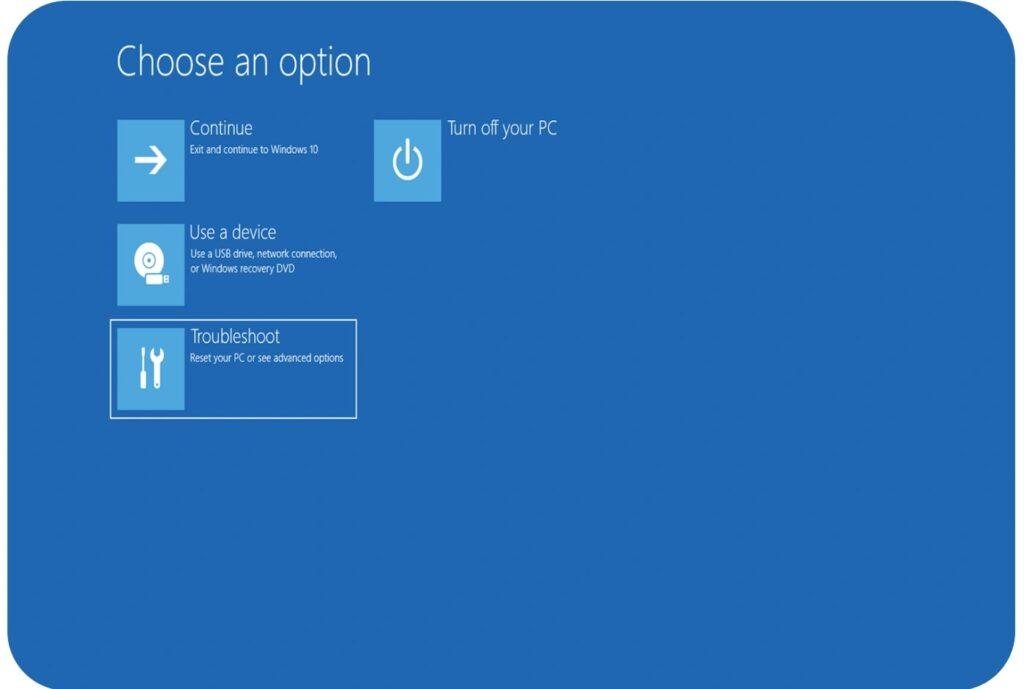Click the disc shape in device icon
Image resolution: width=1024 pixels, height=689 pixels.
coord(147,261)
